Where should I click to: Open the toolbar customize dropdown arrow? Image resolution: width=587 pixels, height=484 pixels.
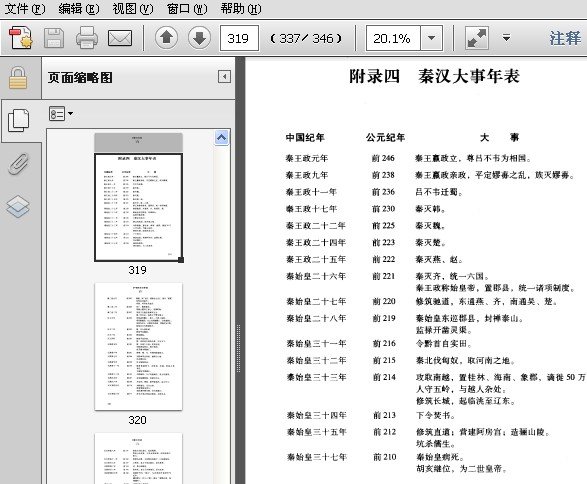point(506,38)
